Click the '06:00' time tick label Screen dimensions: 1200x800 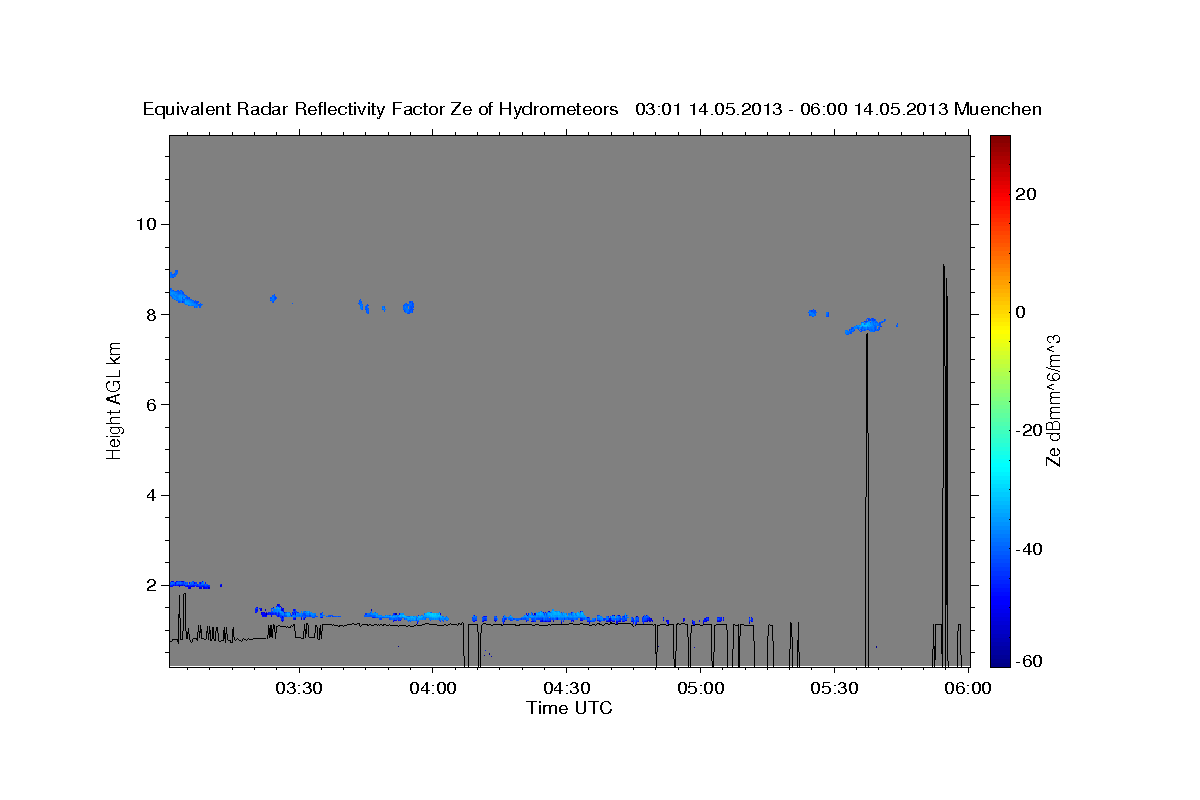point(968,688)
